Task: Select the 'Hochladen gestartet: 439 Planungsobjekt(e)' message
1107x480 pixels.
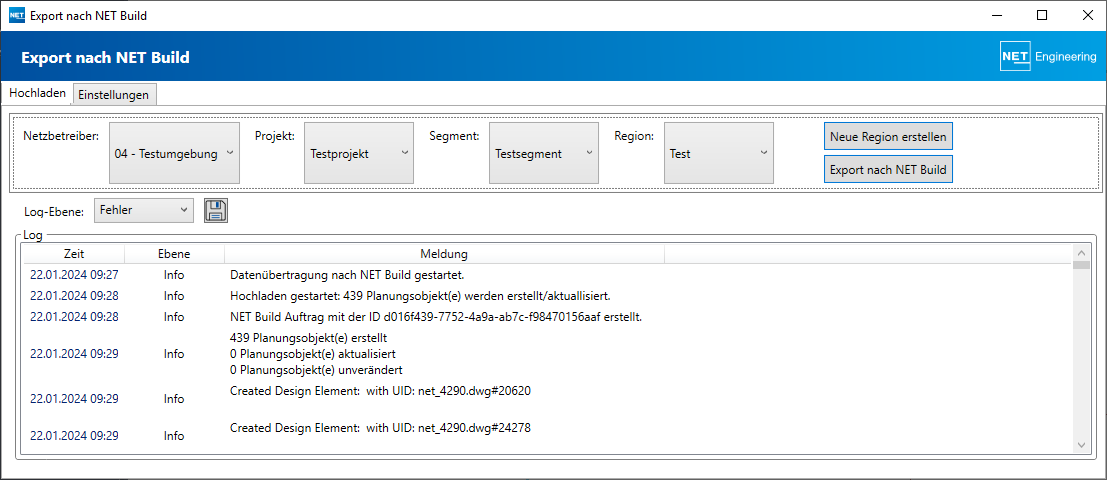Action: 420,296
